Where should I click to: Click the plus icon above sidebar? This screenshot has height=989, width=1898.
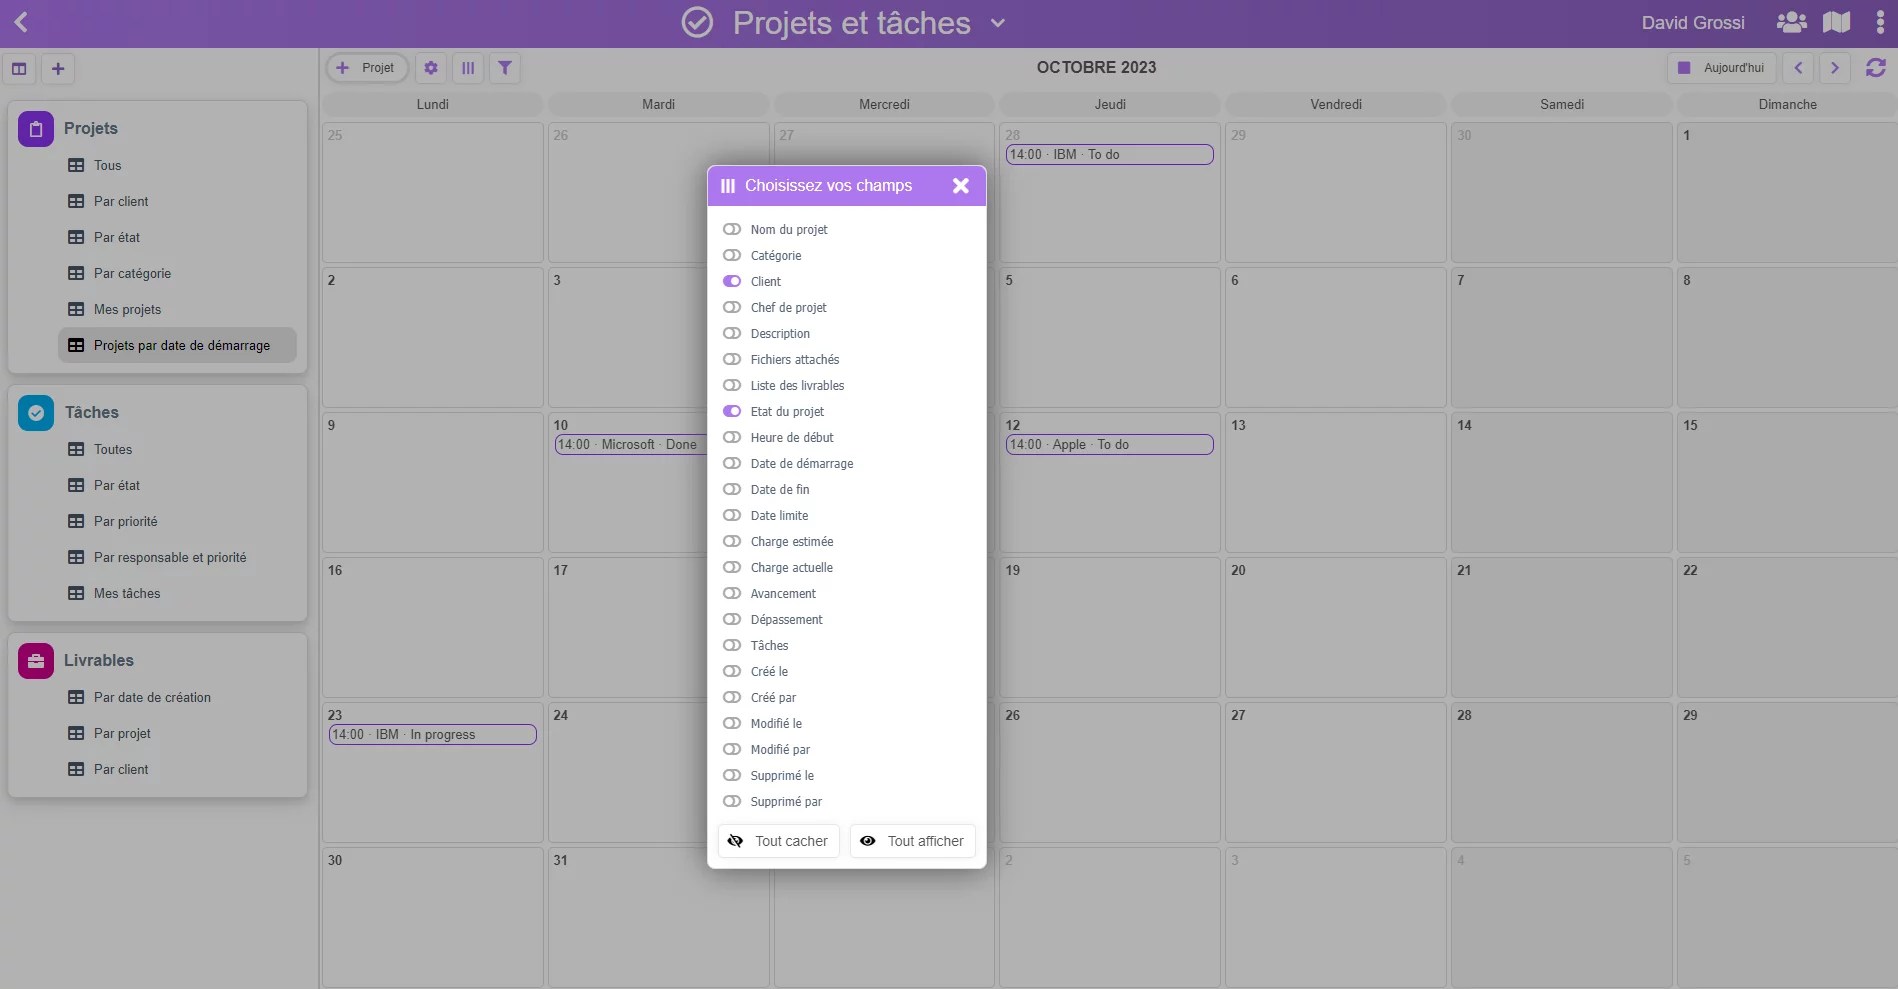pyautogui.click(x=58, y=69)
